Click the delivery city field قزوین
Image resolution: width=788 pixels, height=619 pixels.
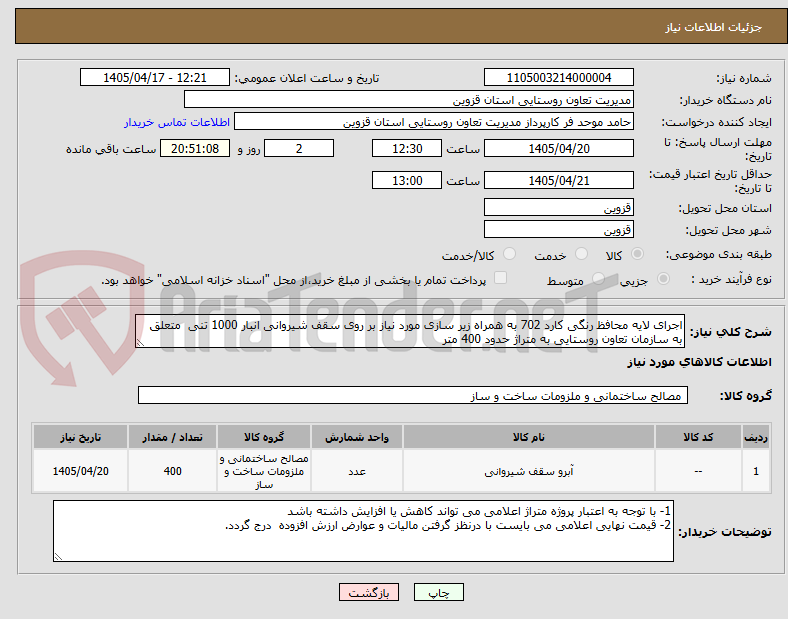point(558,229)
